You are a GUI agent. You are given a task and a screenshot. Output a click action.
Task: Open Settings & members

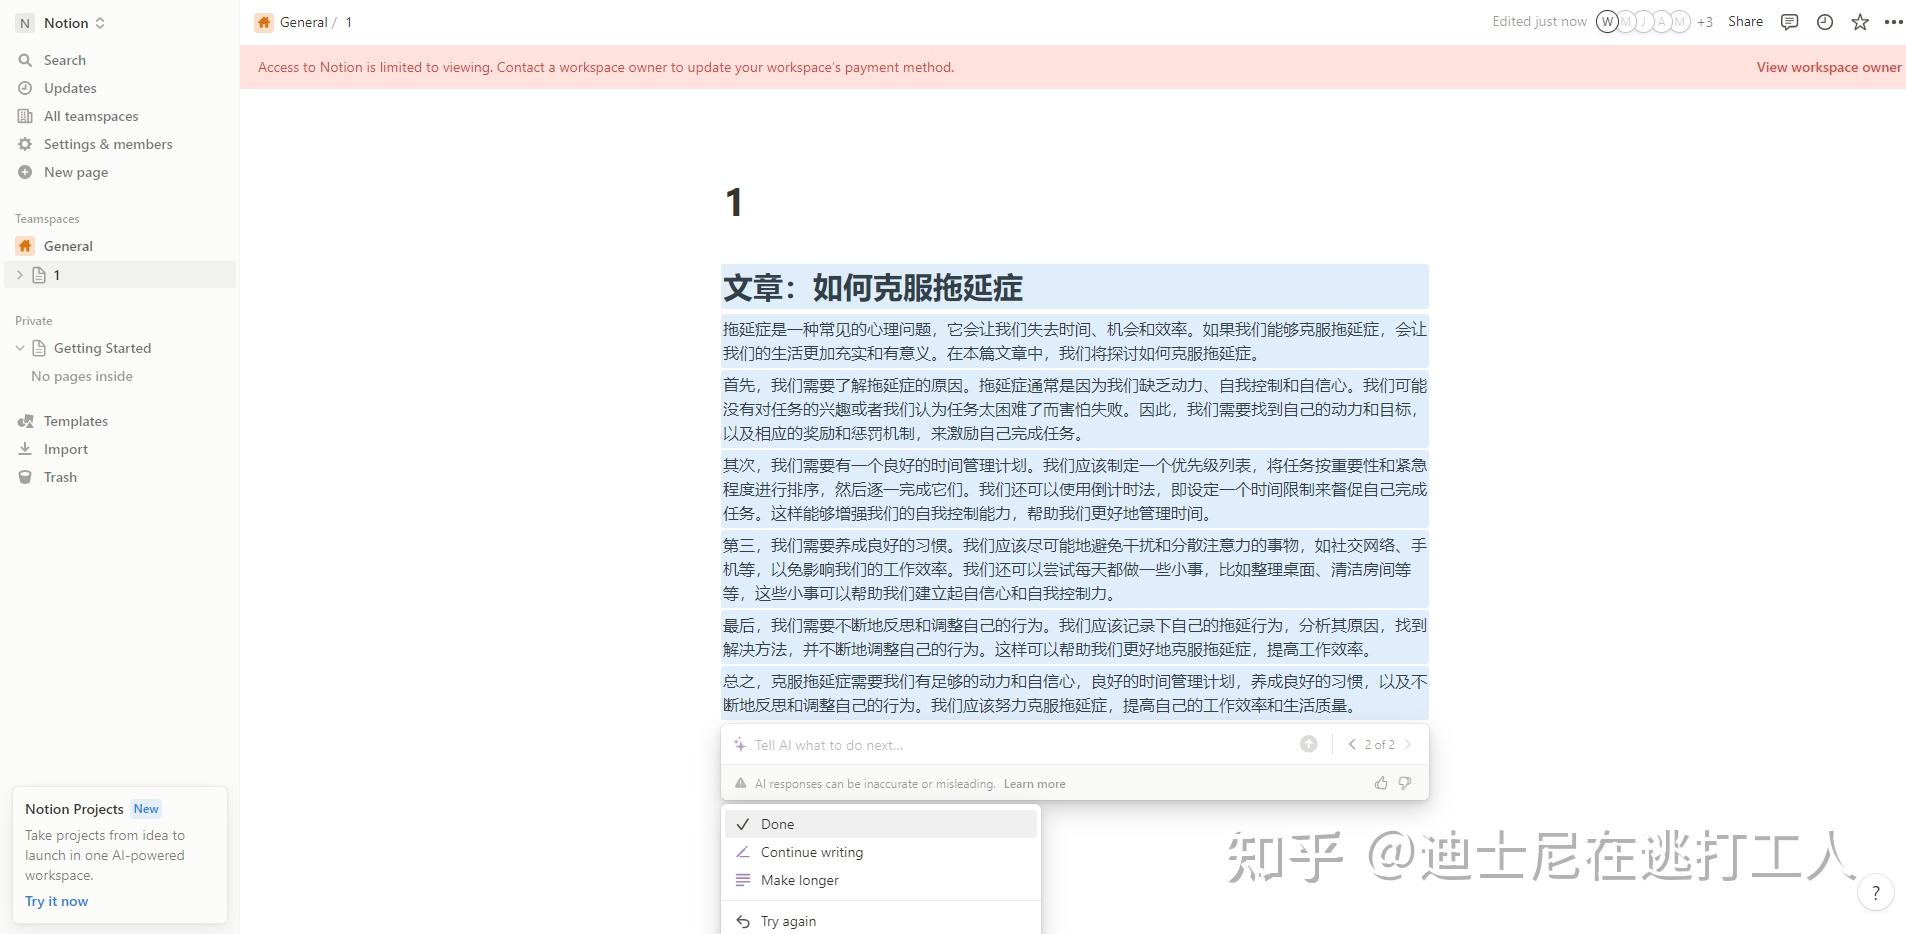pos(107,144)
